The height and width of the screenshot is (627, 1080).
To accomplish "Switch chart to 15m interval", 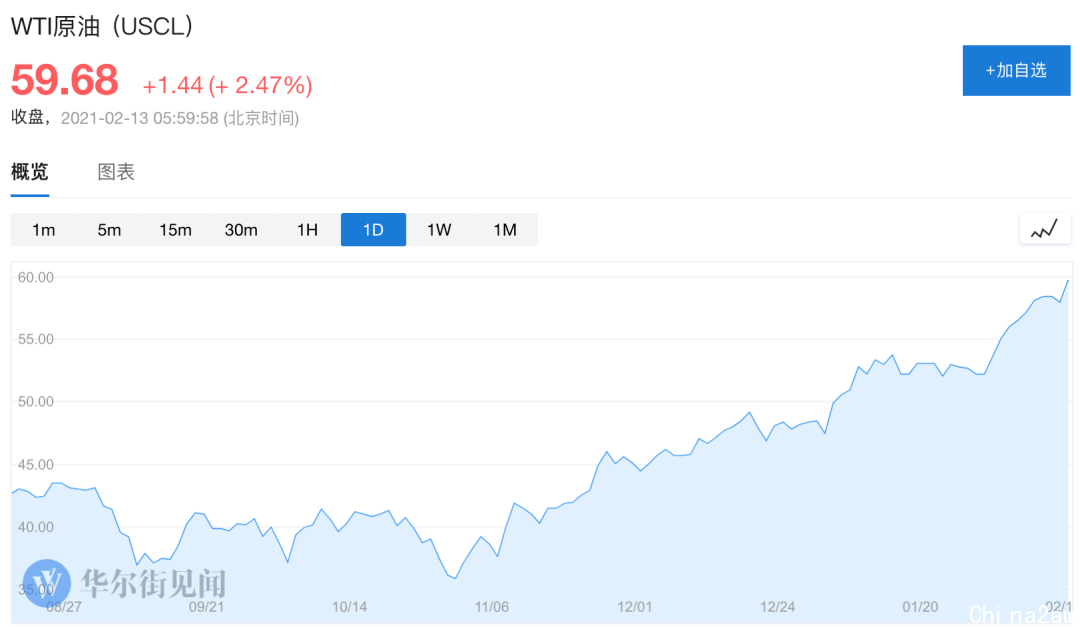I will [175, 230].
